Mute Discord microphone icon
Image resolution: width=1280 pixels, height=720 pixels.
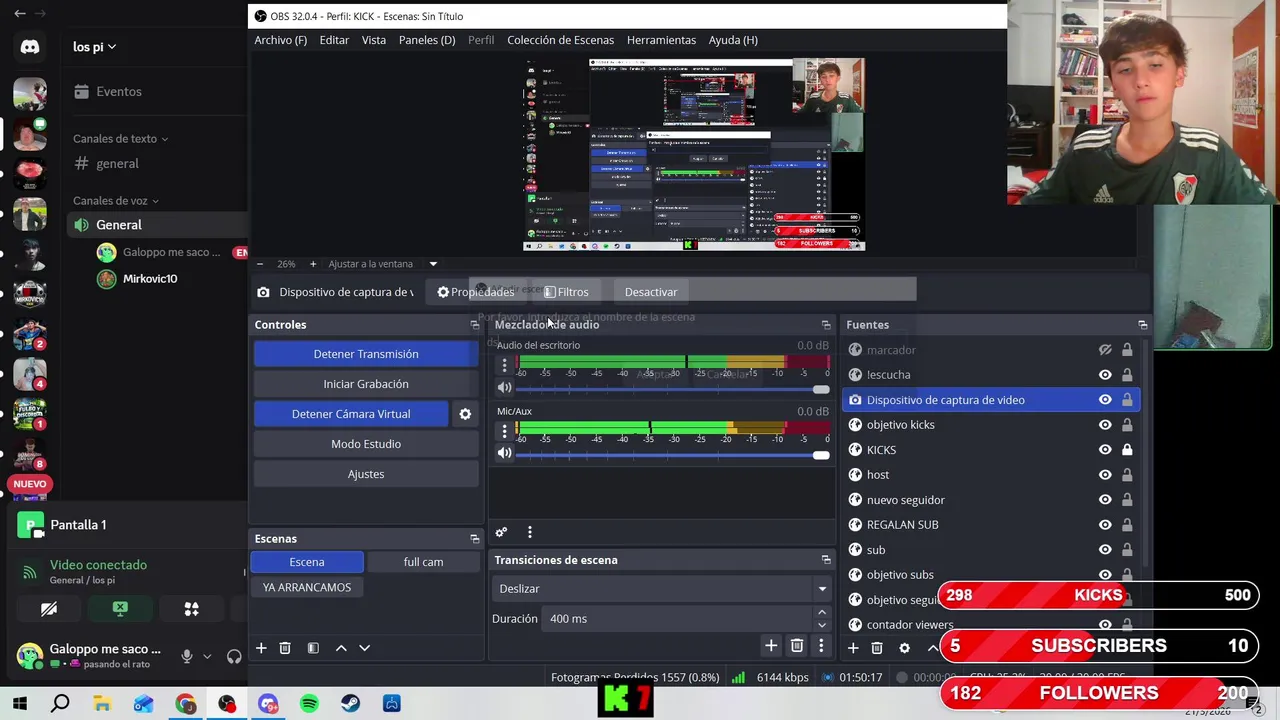[x=186, y=656]
